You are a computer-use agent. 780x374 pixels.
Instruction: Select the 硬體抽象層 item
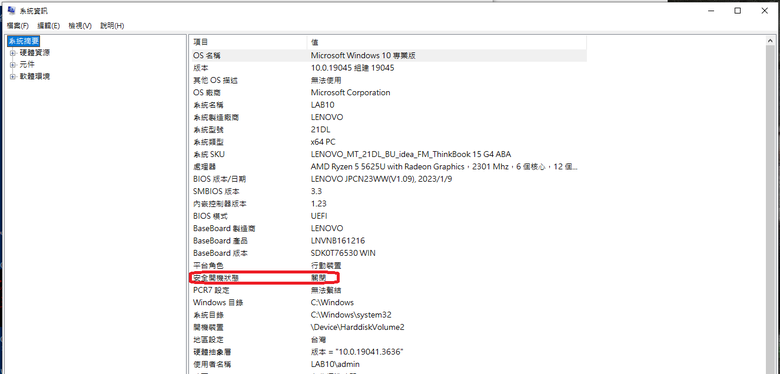click(212, 352)
